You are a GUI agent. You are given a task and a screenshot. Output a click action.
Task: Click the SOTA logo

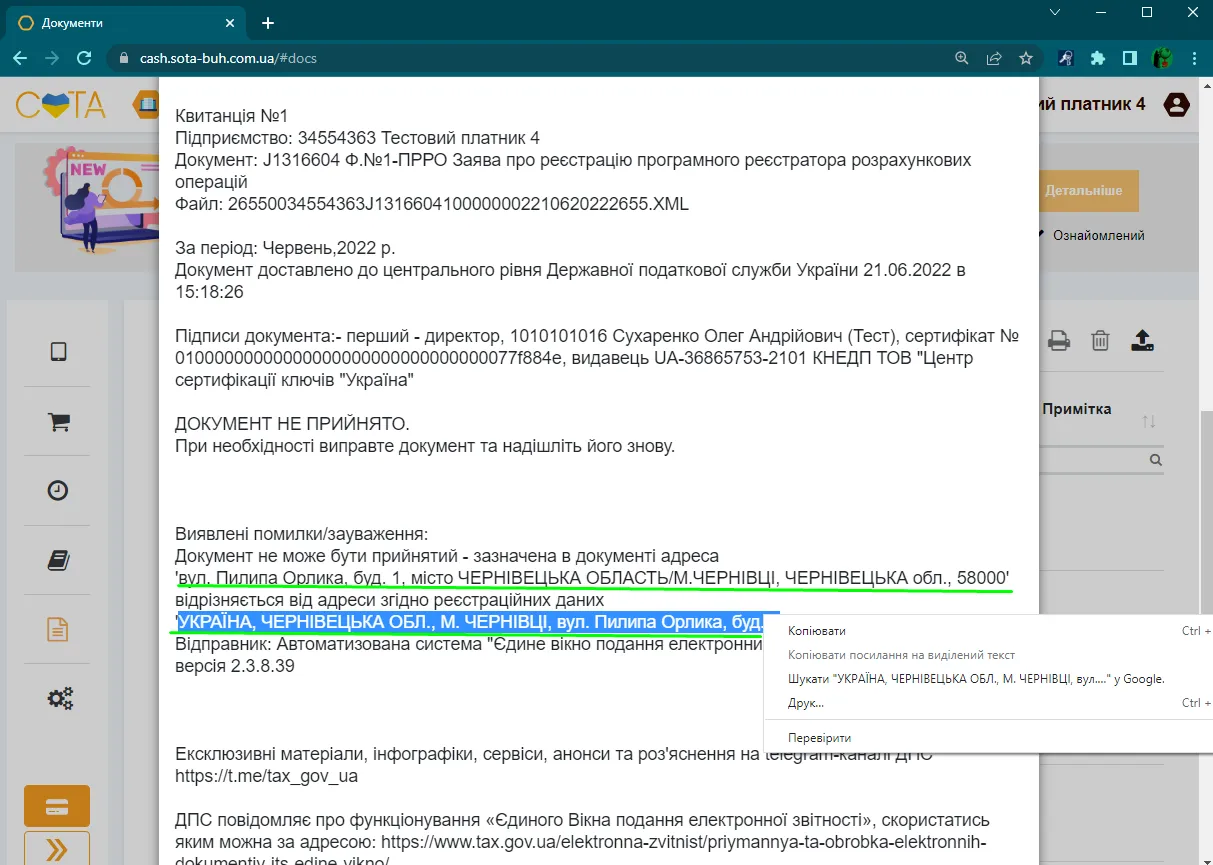pyautogui.click(x=60, y=103)
